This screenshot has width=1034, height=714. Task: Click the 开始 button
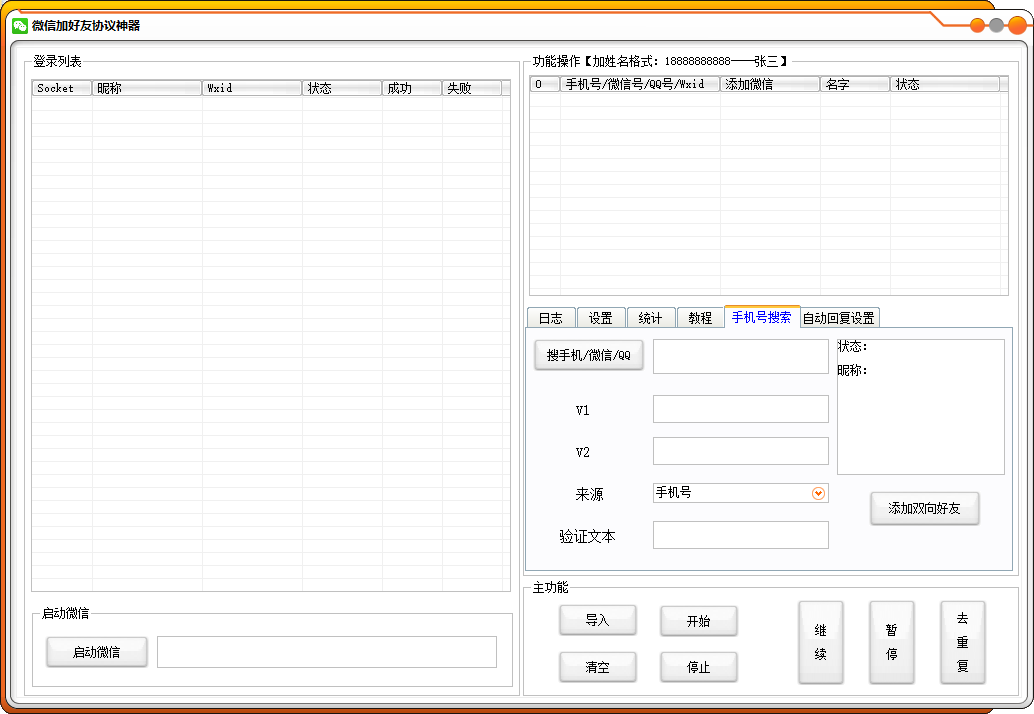click(698, 621)
